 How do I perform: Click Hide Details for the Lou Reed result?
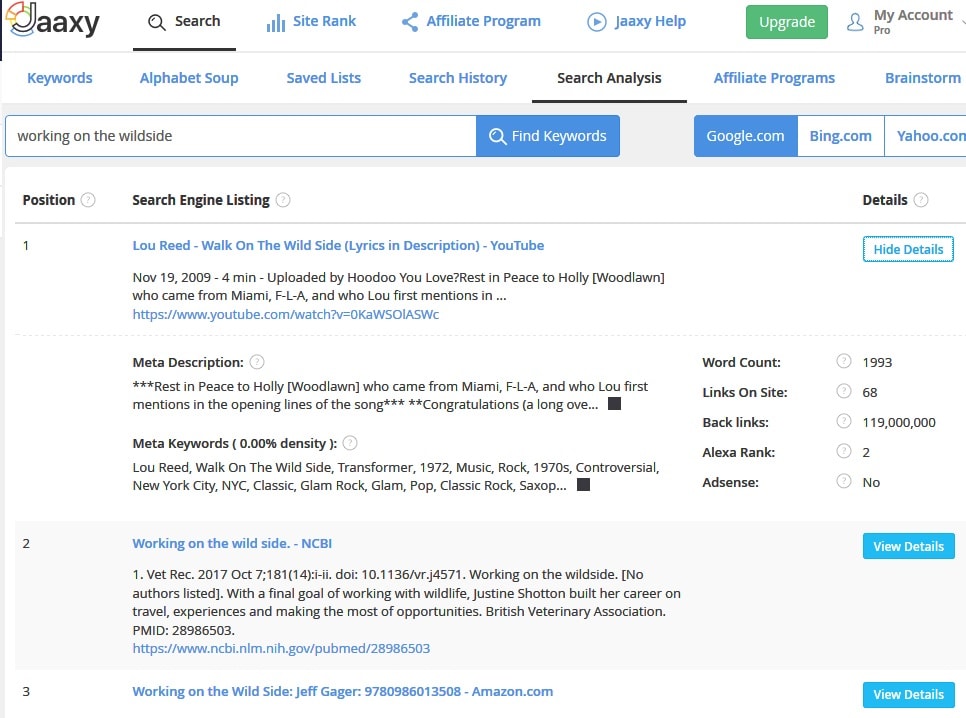click(x=908, y=249)
